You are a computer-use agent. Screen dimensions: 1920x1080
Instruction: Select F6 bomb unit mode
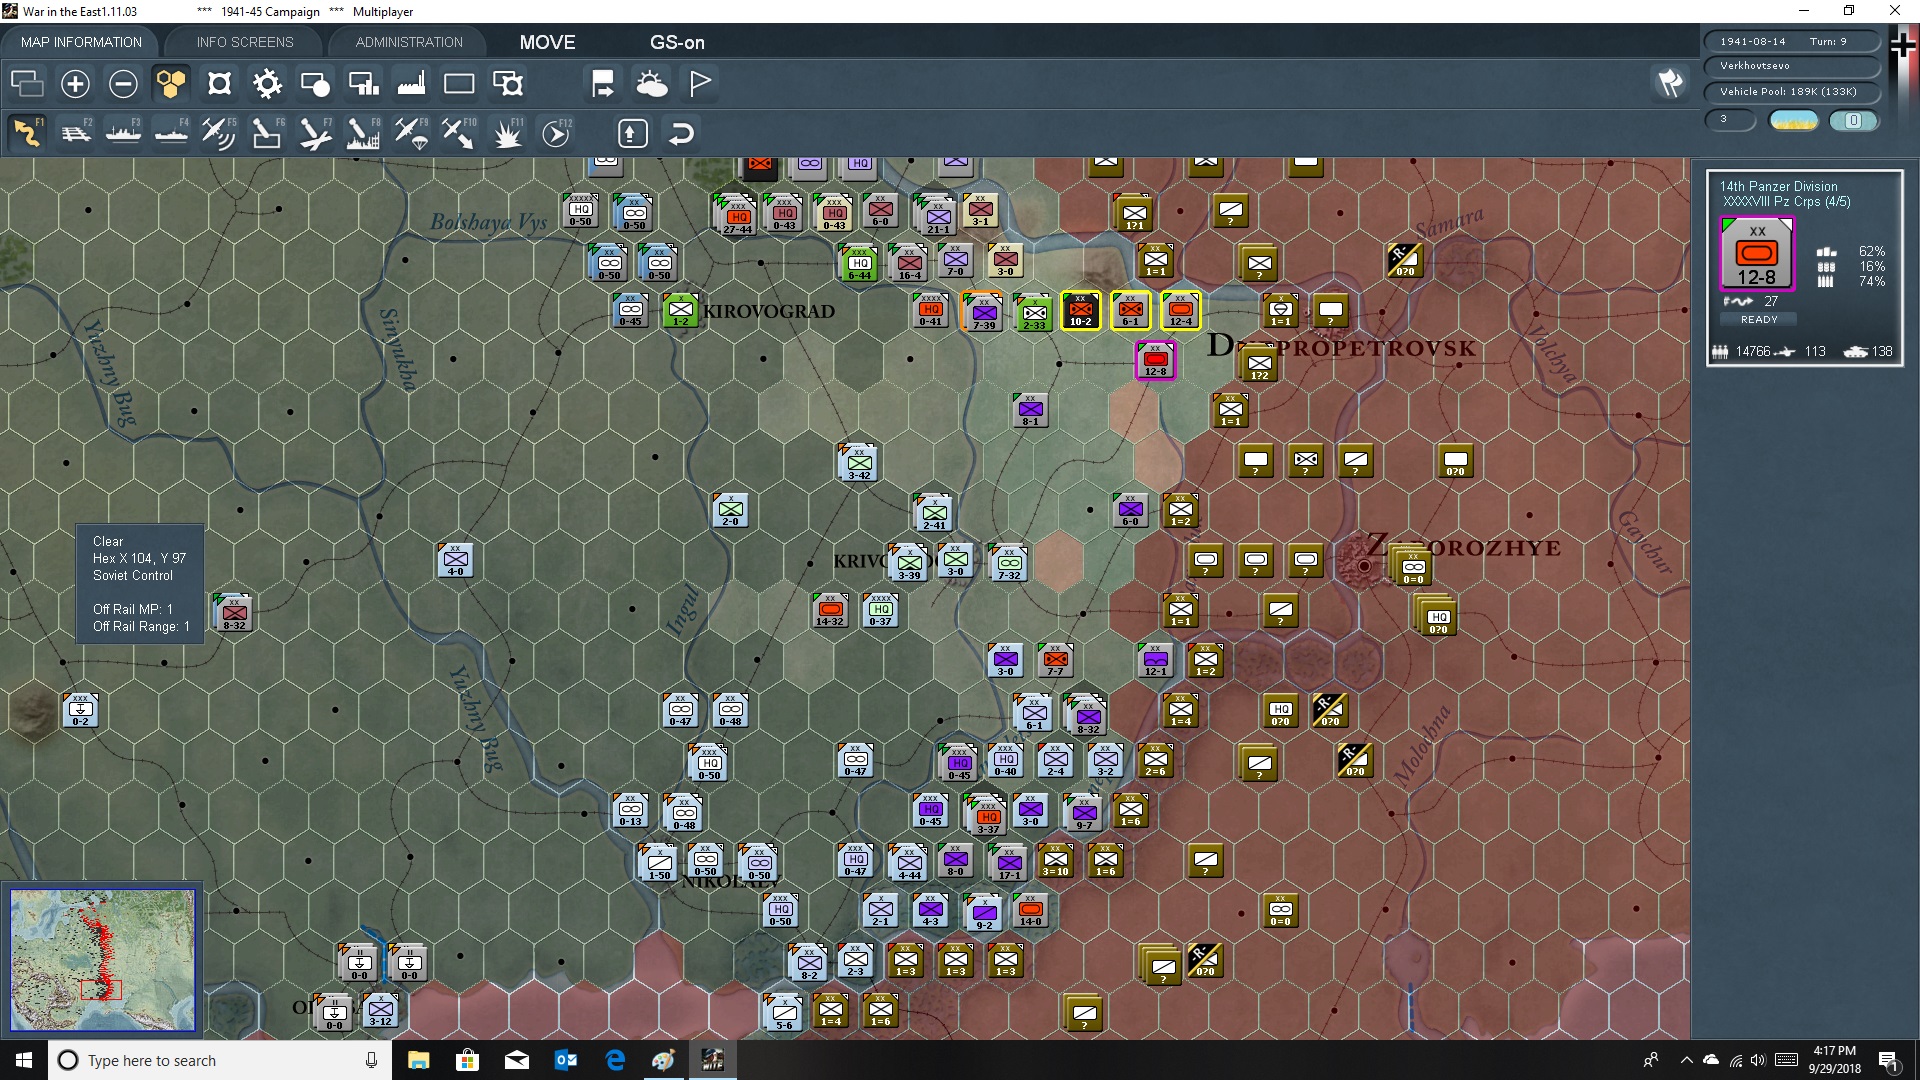(267, 133)
